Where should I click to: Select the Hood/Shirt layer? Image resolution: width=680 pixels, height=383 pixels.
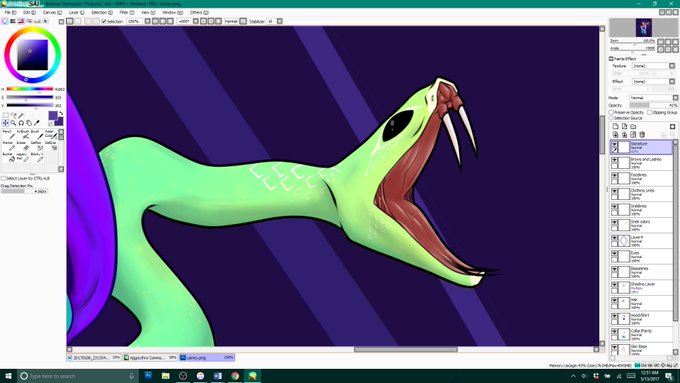tap(641, 319)
